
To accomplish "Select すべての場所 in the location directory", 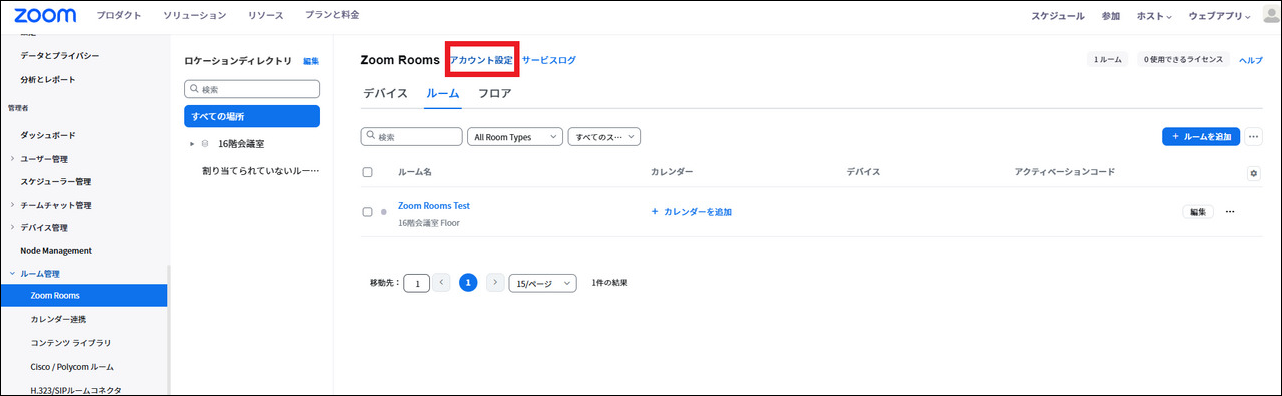I will pos(252,116).
